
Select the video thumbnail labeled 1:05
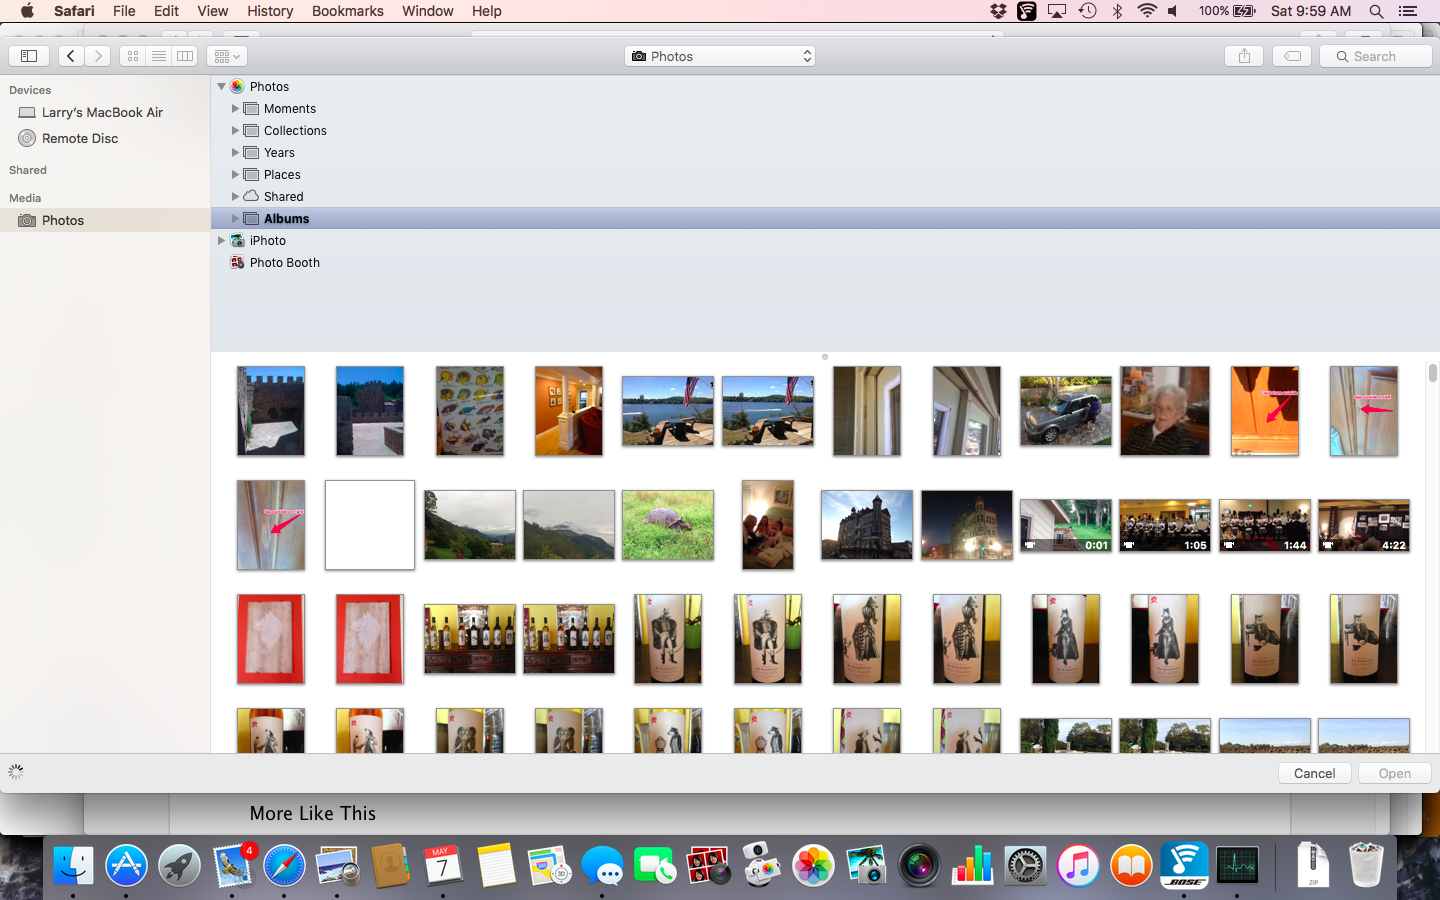tap(1165, 525)
